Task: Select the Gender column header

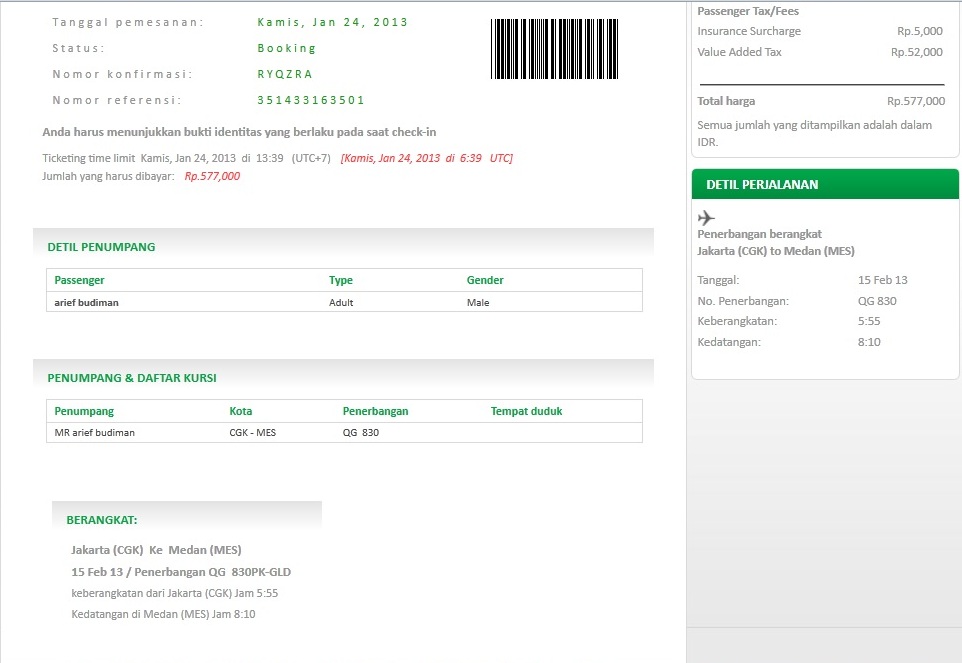Action: [484, 280]
